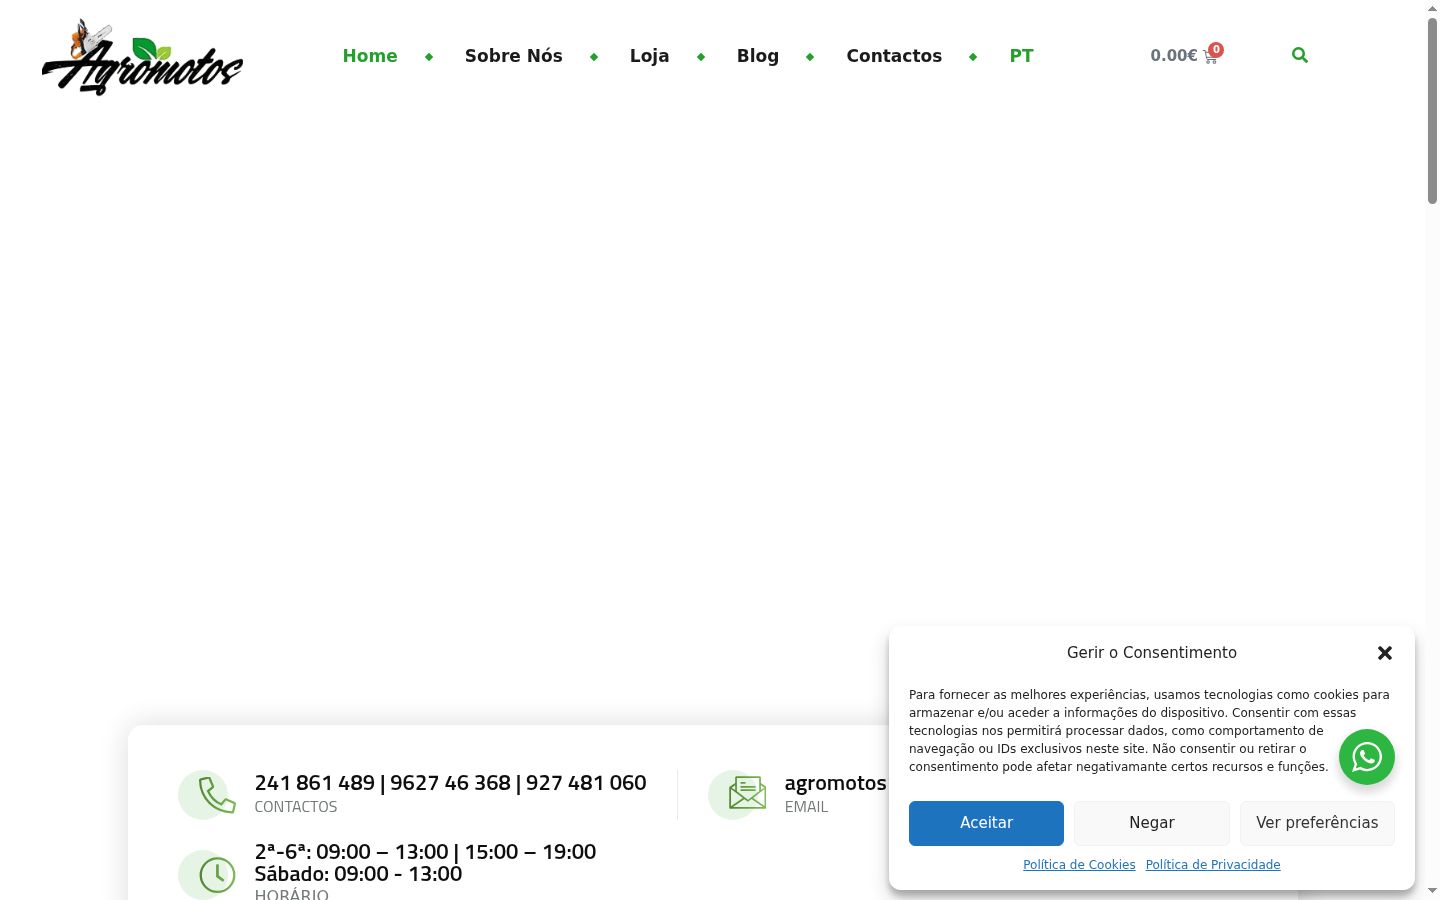The height and width of the screenshot is (900, 1440).
Task: Click the page vertical scrollbar thumb
Action: pos(1432,110)
